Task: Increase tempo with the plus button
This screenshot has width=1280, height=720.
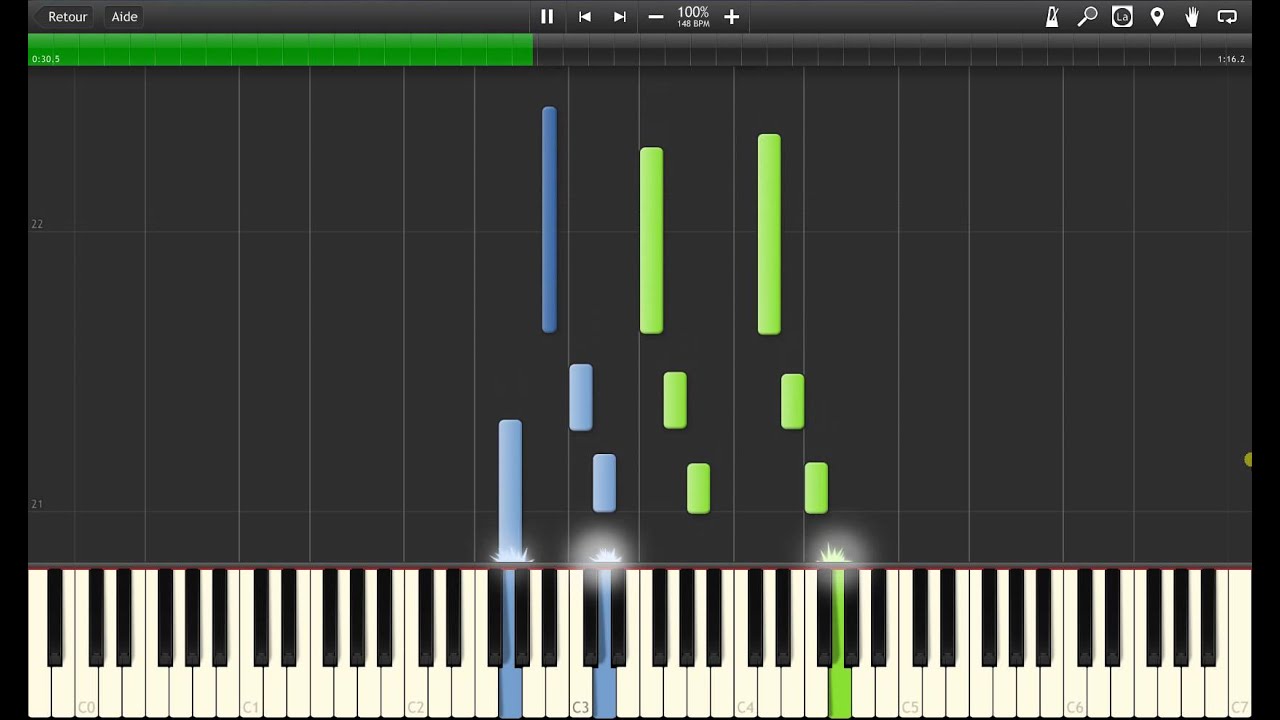Action: 731,16
